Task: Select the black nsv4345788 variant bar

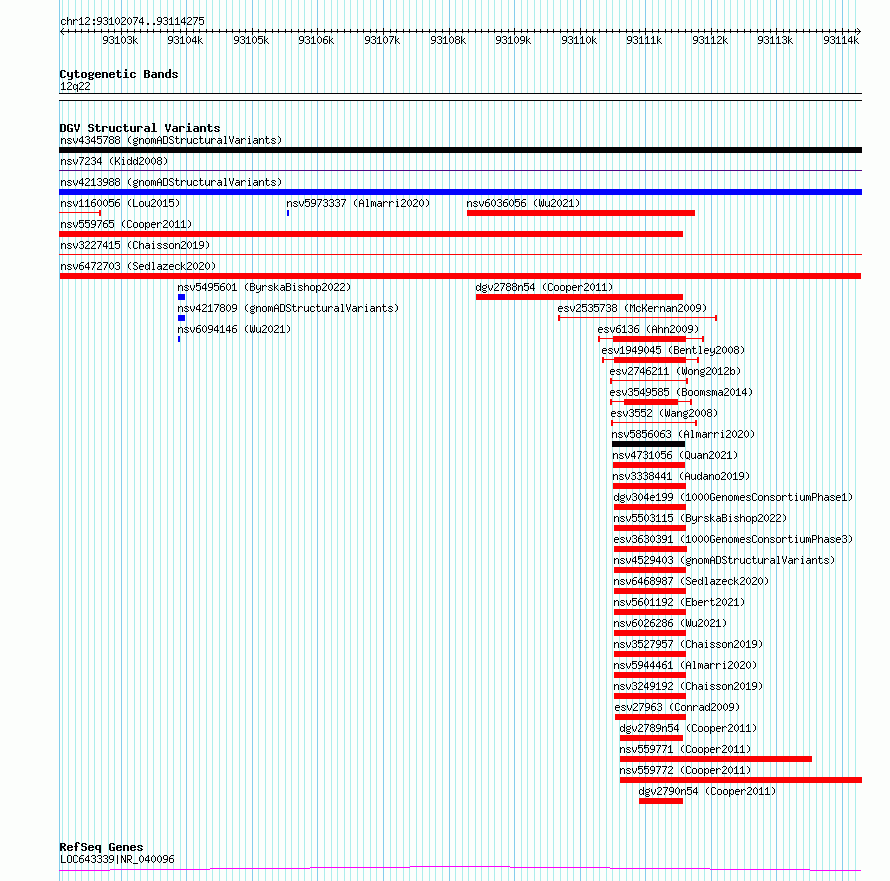Action: pos(460,150)
